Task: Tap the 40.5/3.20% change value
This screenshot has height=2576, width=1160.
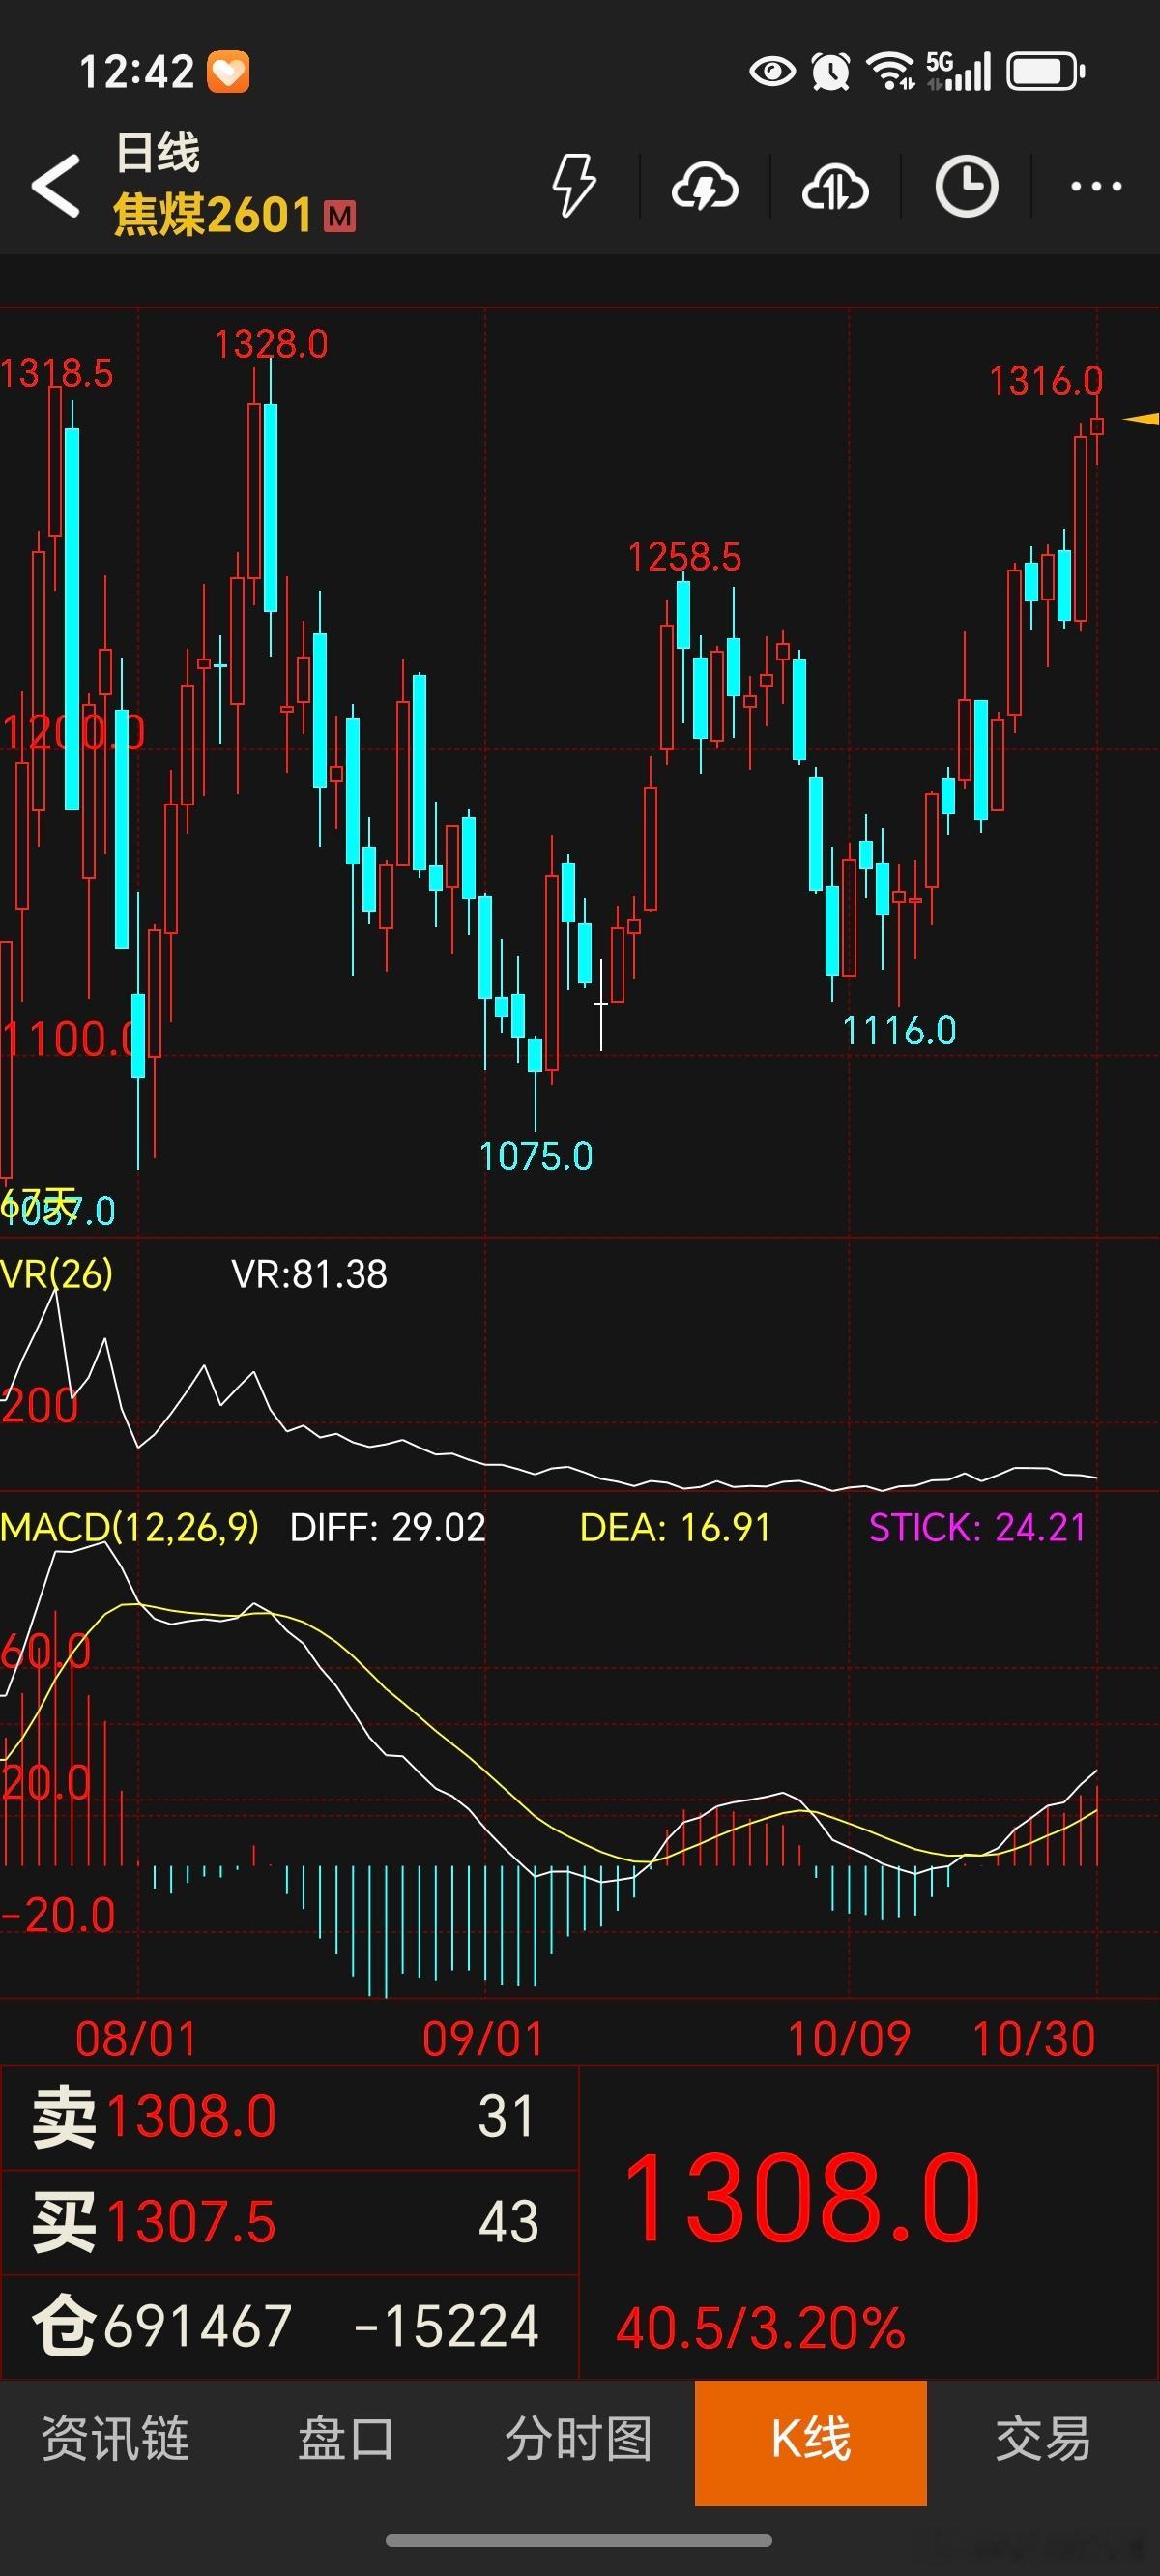Action: (761, 2328)
